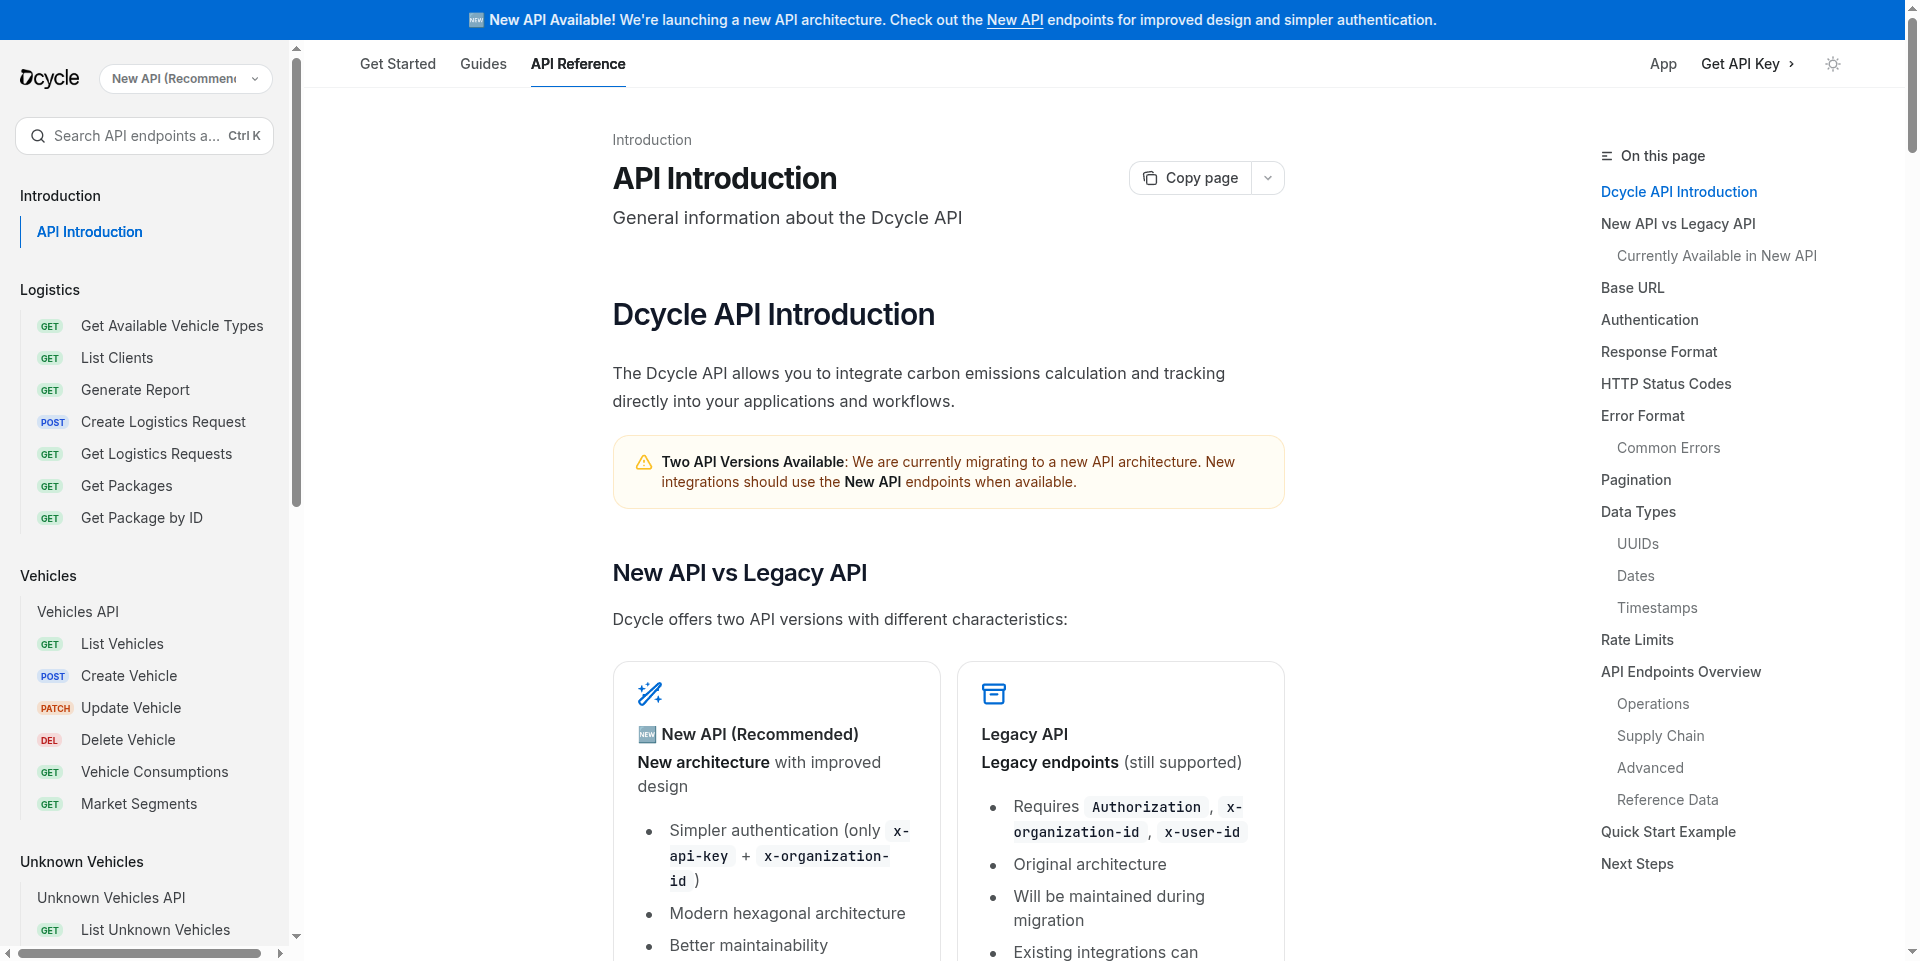1920x961 pixels.
Task: Open List Vehicles endpoint
Action: click(x=122, y=644)
